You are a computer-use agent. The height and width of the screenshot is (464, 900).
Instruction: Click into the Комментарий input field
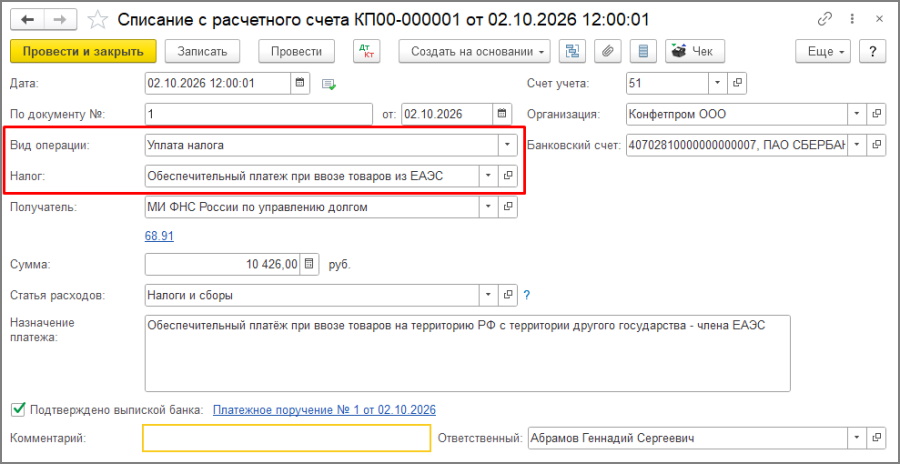[286, 438]
